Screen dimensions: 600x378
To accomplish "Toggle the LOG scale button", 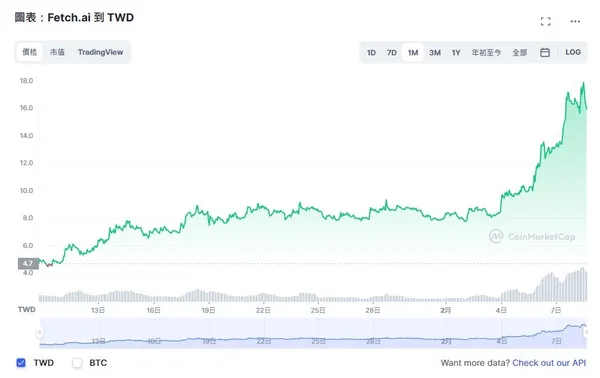I will pyautogui.click(x=573, y=52).
